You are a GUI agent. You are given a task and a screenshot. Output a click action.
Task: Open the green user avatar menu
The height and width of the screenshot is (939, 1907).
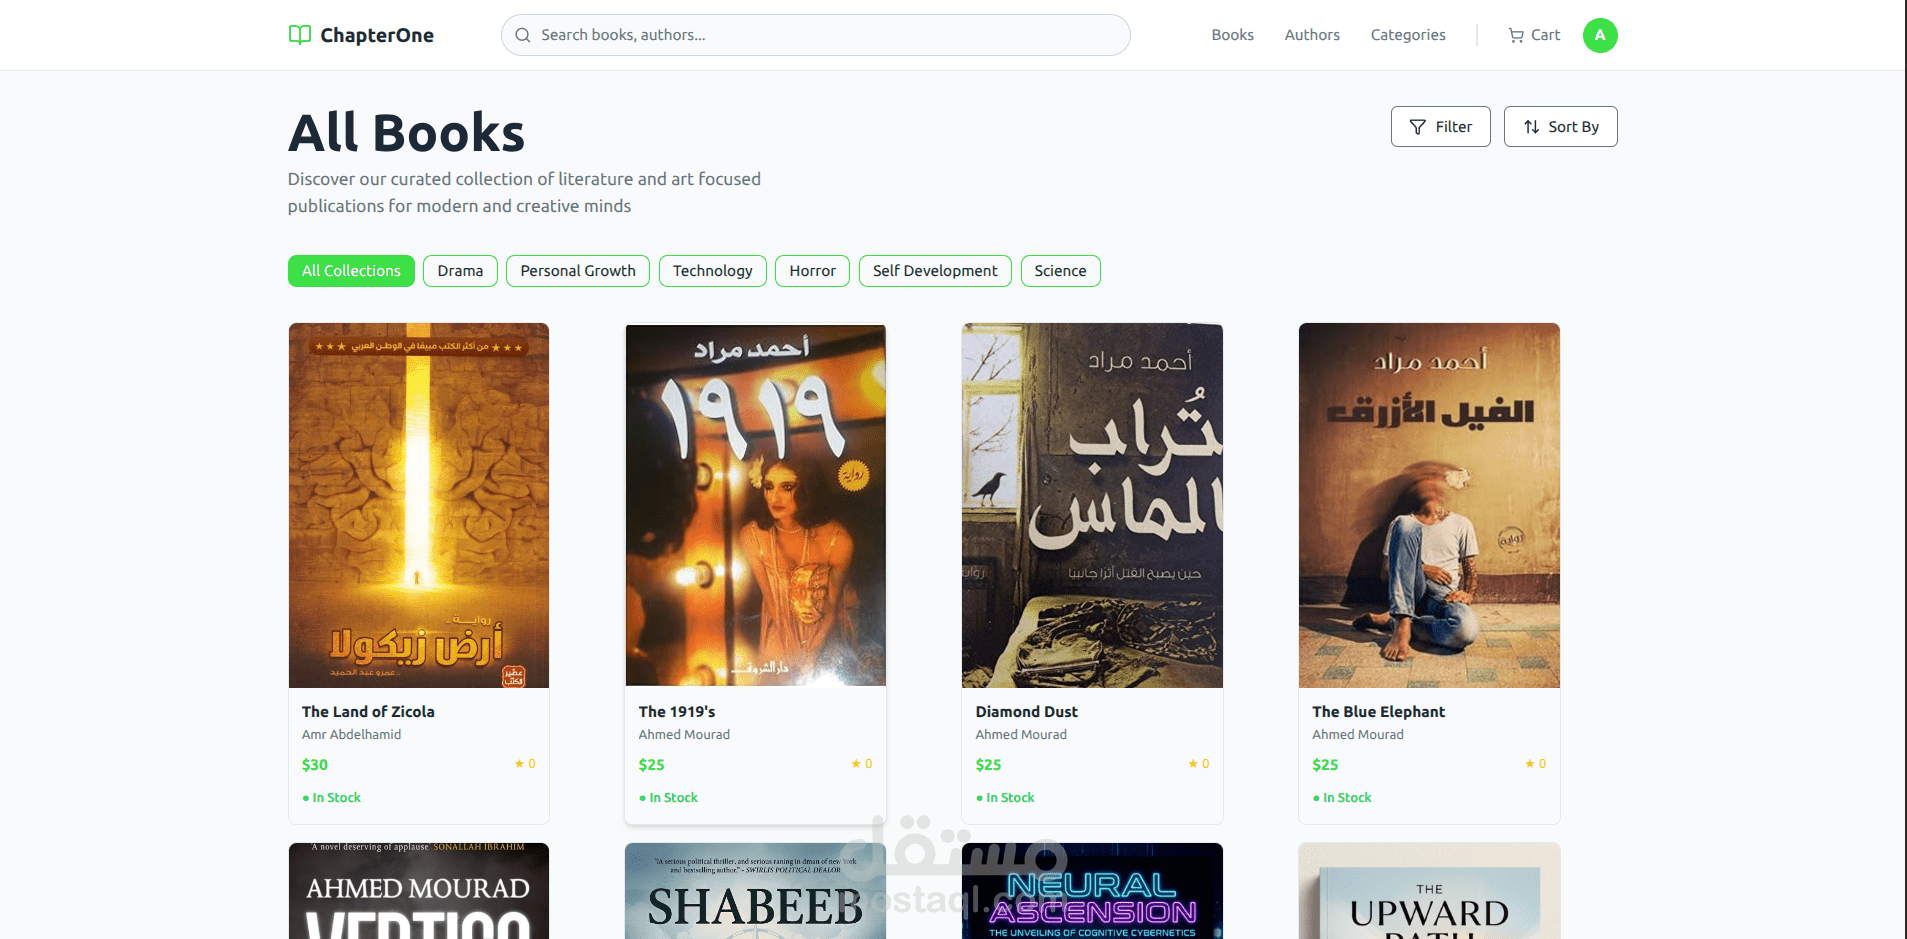coord(1600,35)
